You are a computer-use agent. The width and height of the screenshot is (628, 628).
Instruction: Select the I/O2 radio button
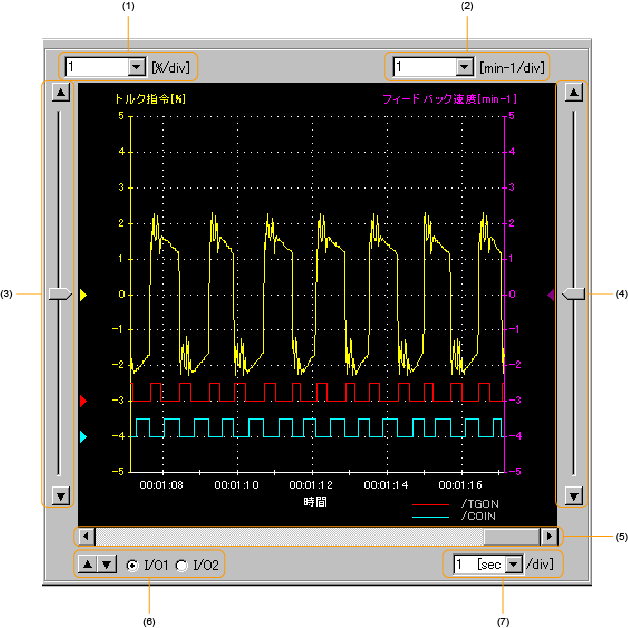tap(182, 566)
